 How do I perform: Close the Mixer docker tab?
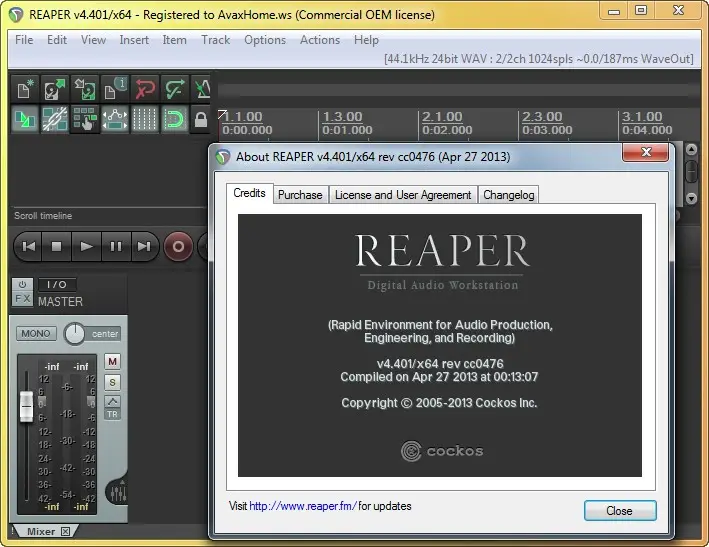(66, 532)
